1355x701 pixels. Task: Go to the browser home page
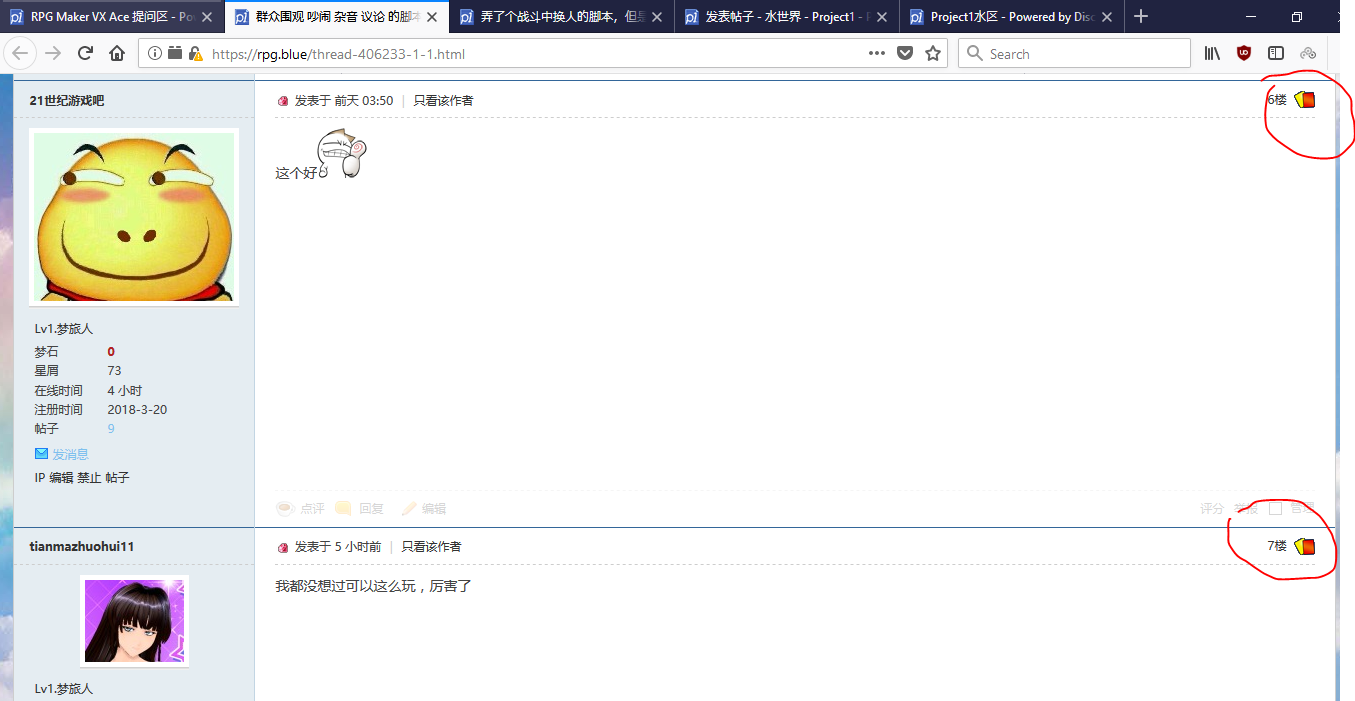[x=117, y=54]
